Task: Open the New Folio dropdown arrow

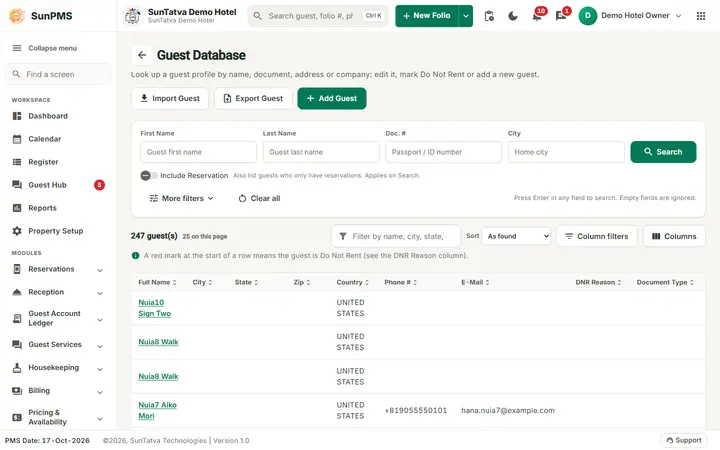Action: coord(466,16)
